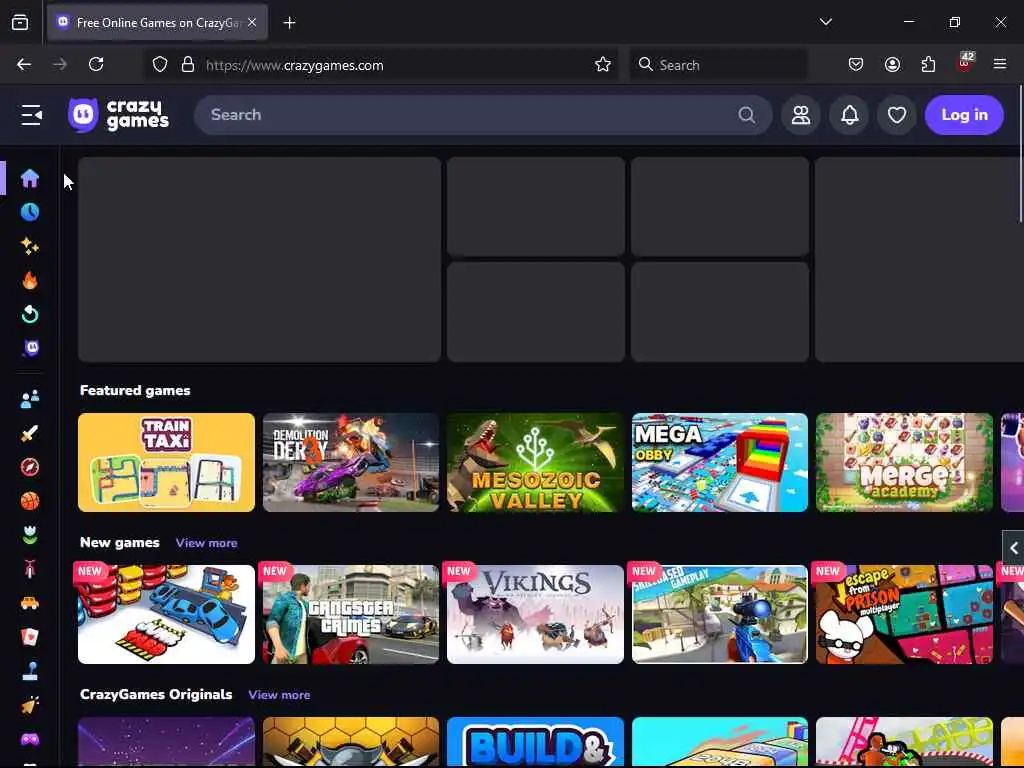Select the joystick category icon
The image size is (1024, 768).
click(x=29, y=671)
